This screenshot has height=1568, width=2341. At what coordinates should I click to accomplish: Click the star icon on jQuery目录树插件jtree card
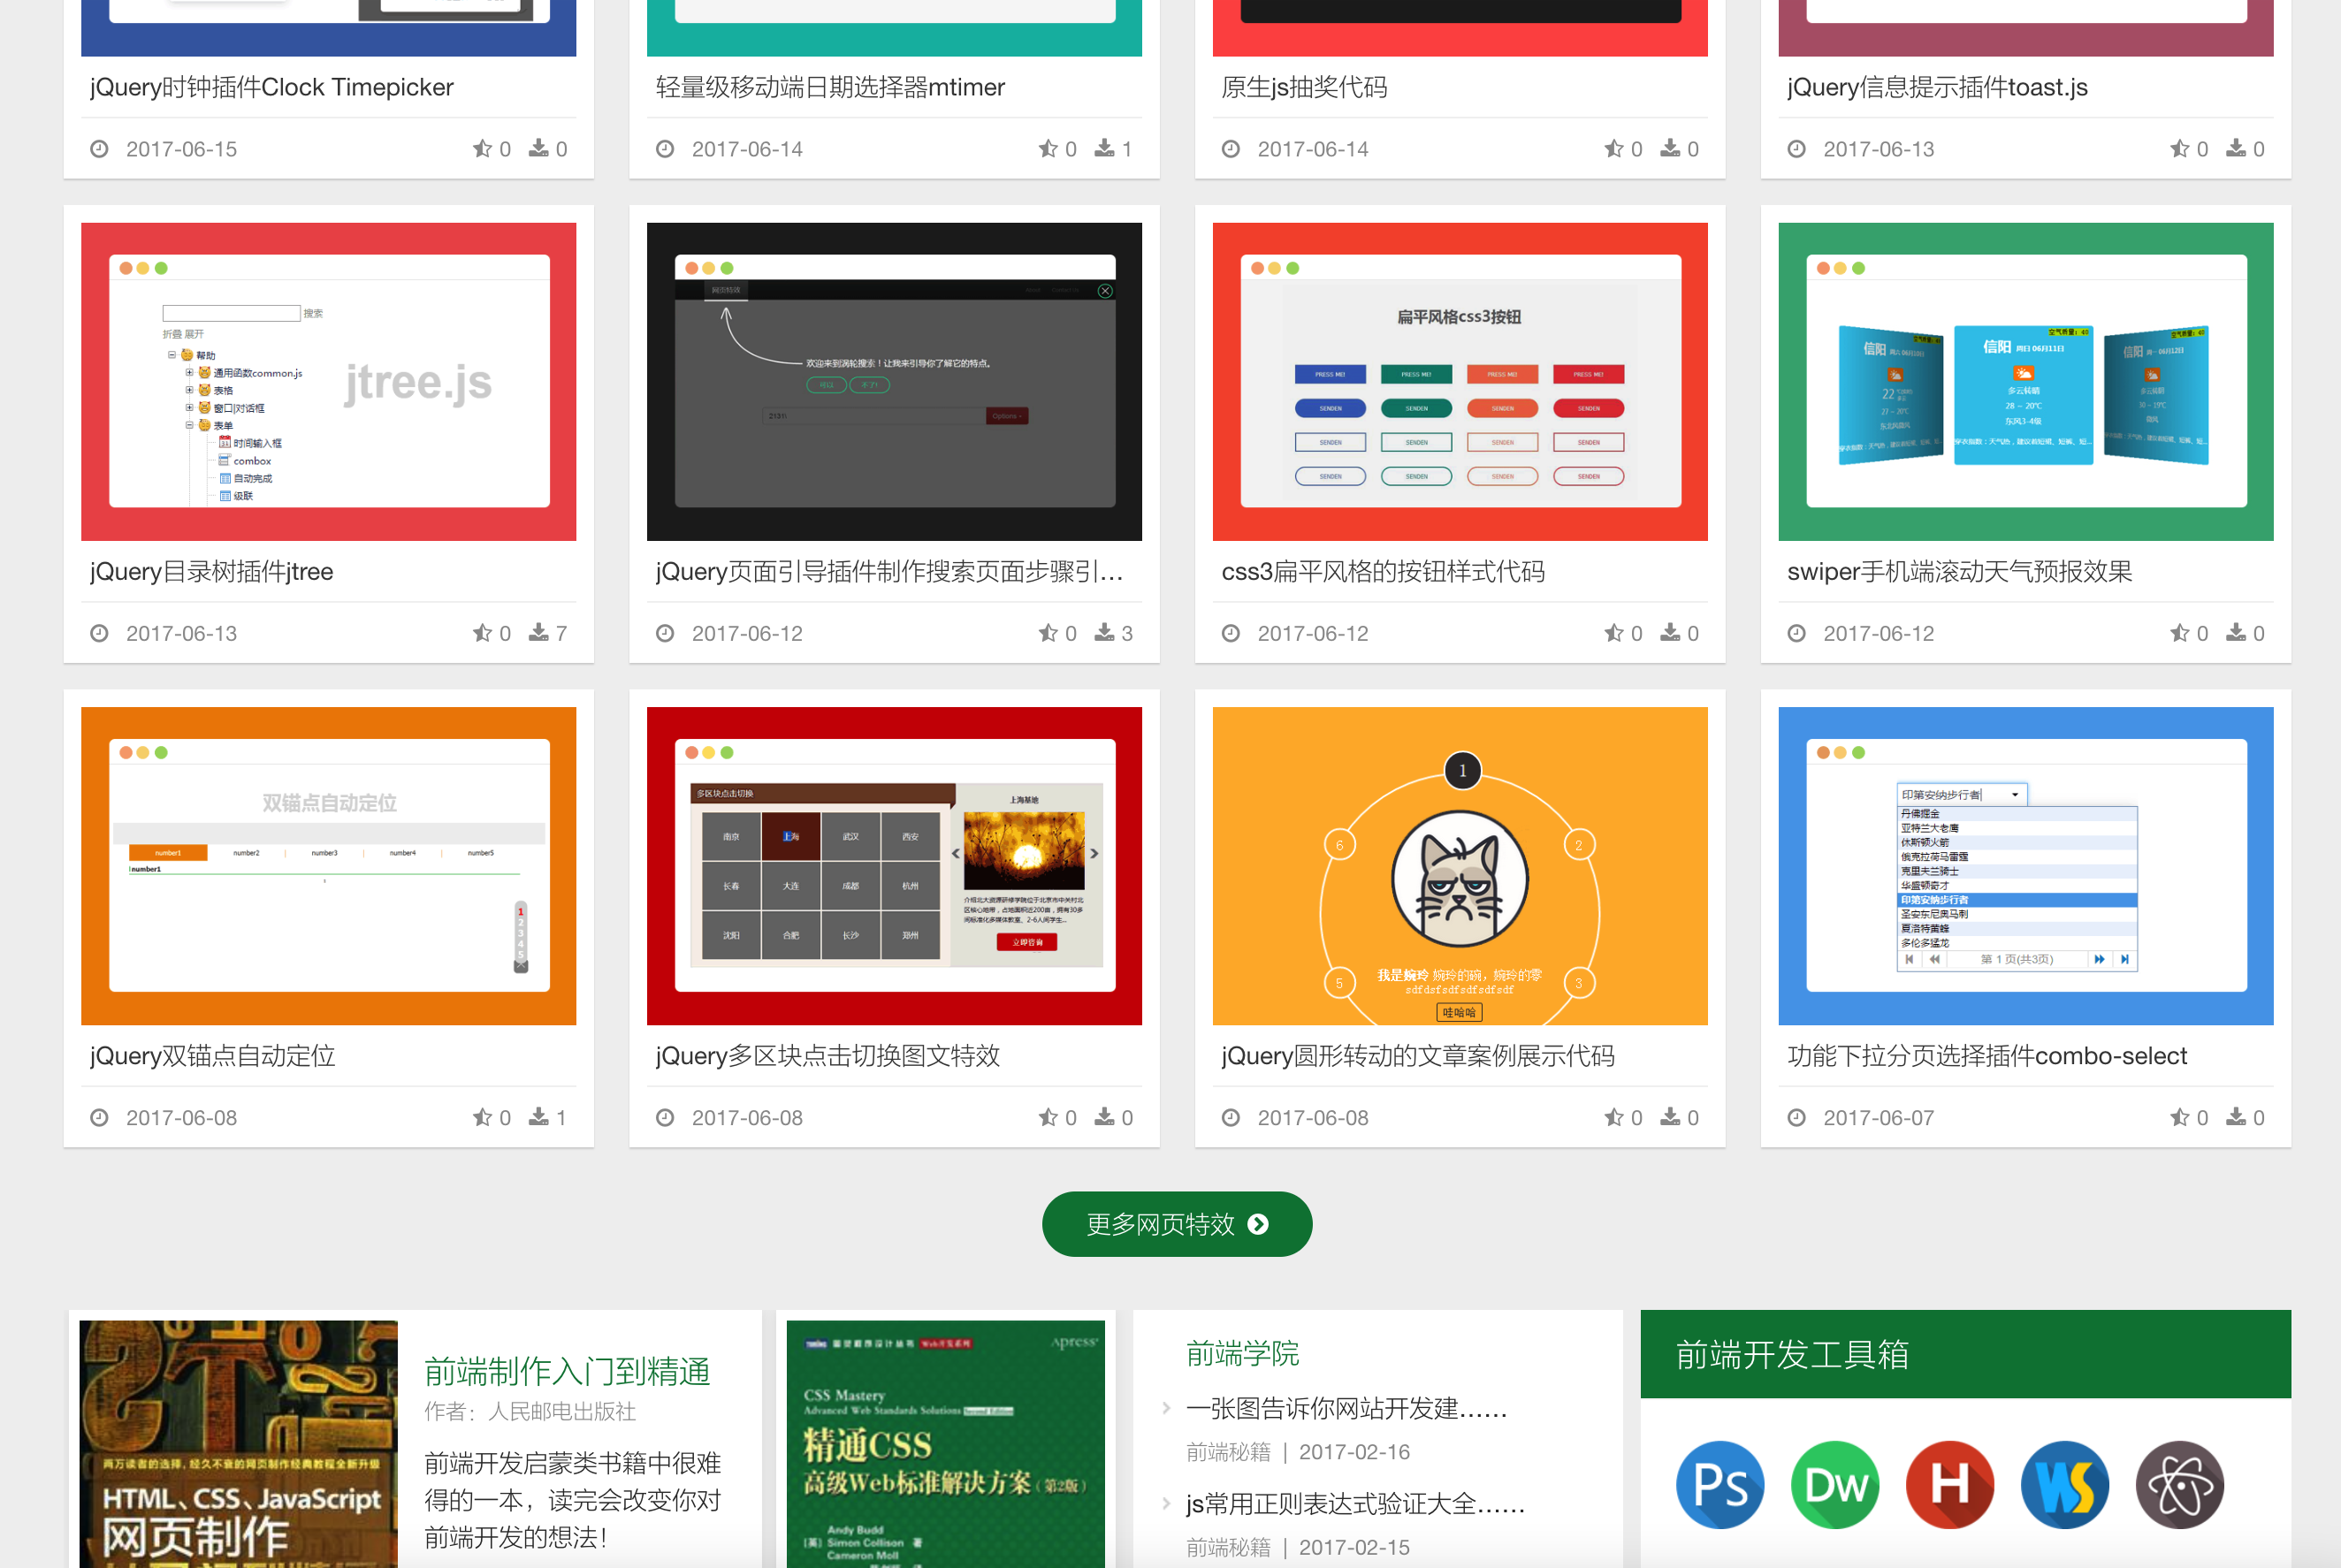coord(482,633)
